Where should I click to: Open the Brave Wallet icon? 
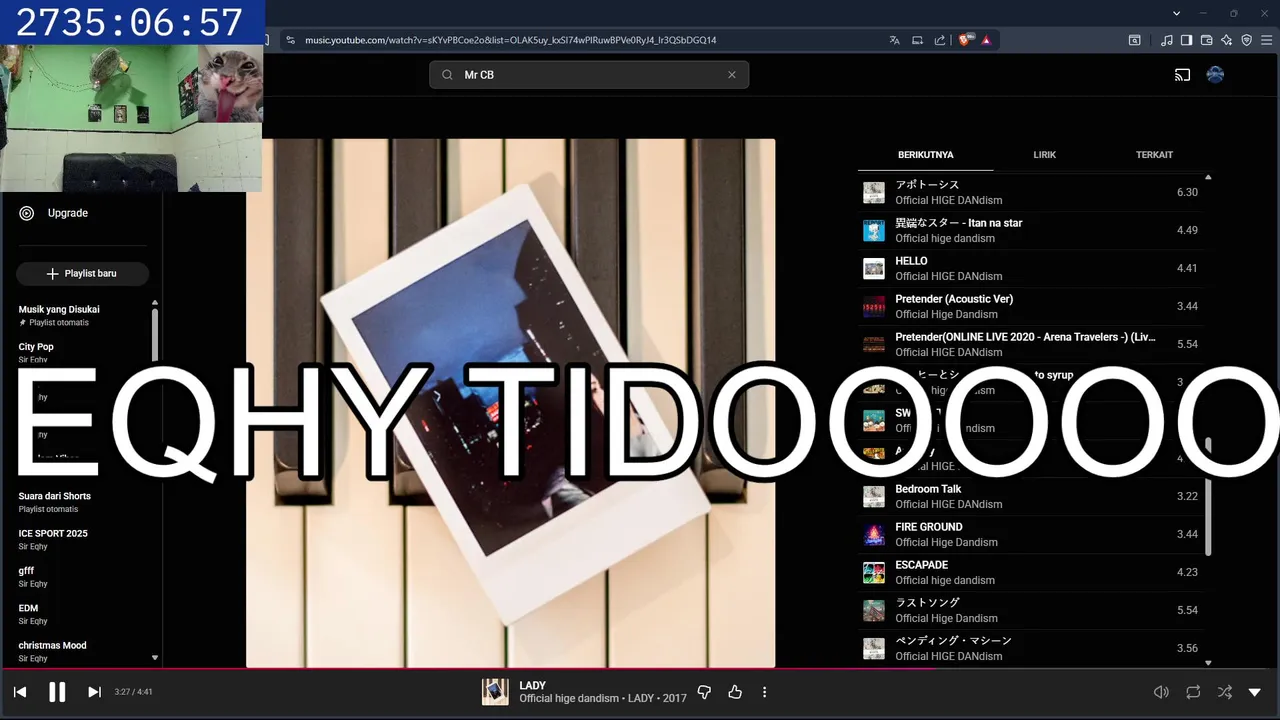[x=1206, y=40]
